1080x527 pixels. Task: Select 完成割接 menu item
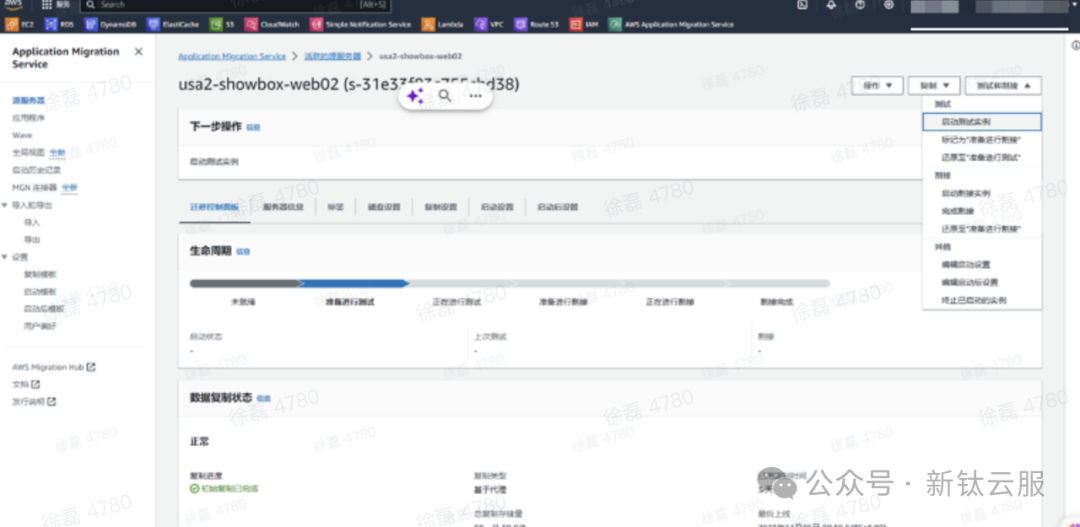pyautogui.click(x=982, y=211)
